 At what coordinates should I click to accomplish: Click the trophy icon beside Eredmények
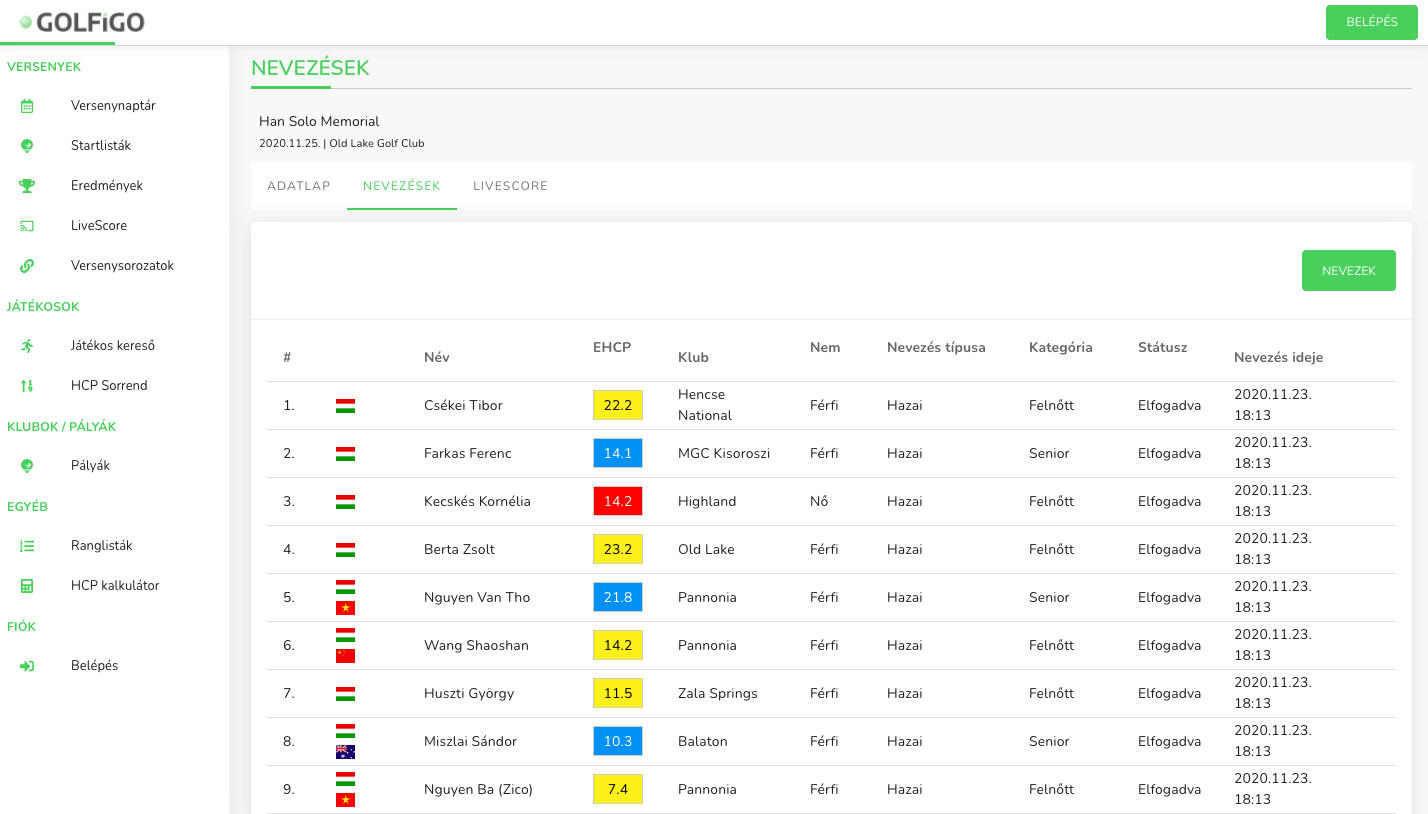point(27,186)
